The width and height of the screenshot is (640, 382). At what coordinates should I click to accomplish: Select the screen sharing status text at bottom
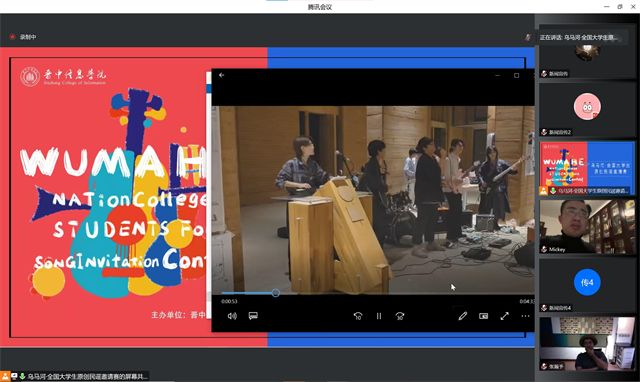(88, 376)
